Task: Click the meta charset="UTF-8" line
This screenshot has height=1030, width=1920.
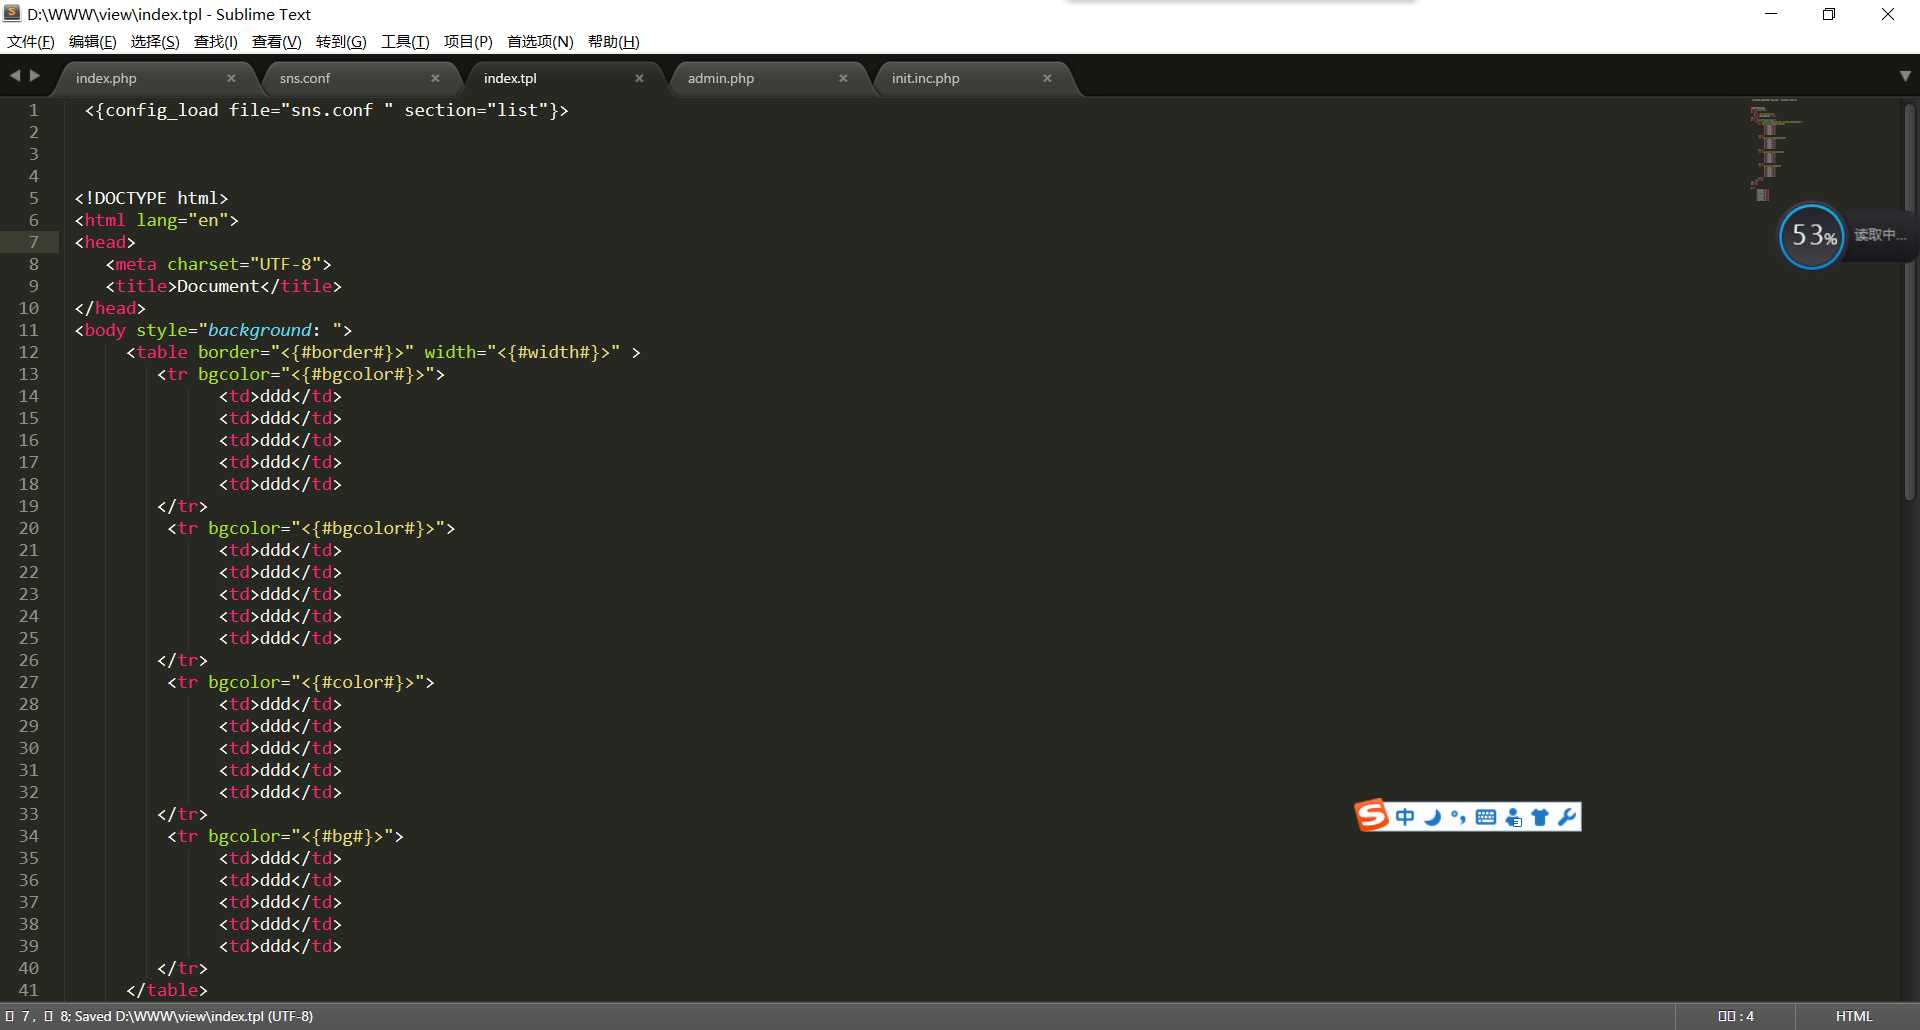Action: pyautogui.click(x=218, y=264)
